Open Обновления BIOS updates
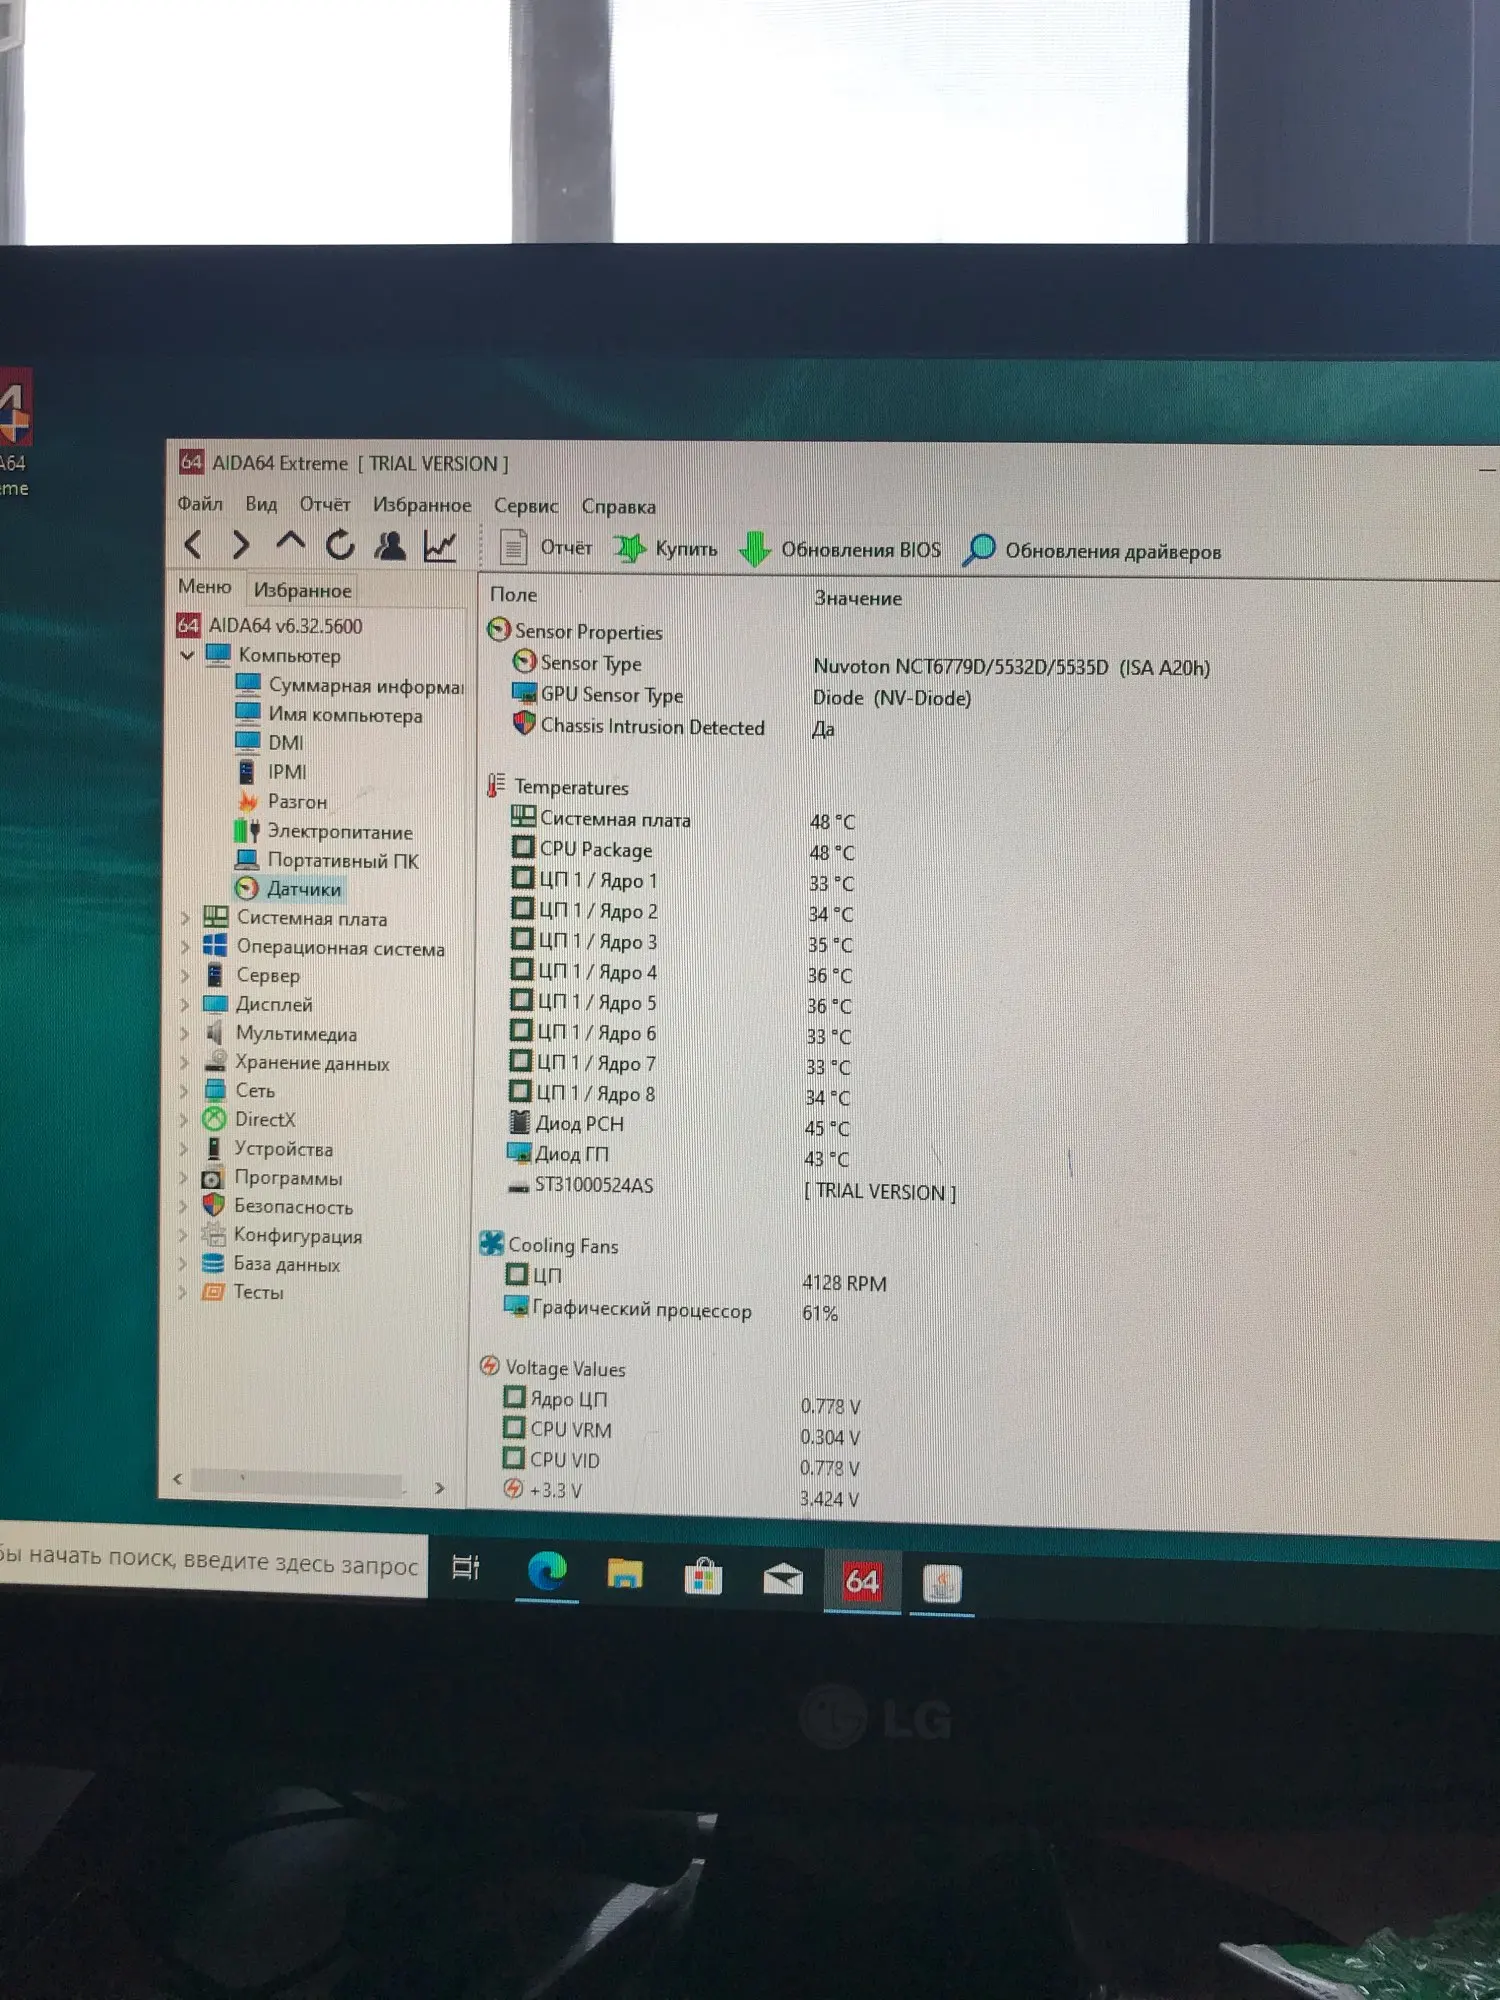 point(840,549)
